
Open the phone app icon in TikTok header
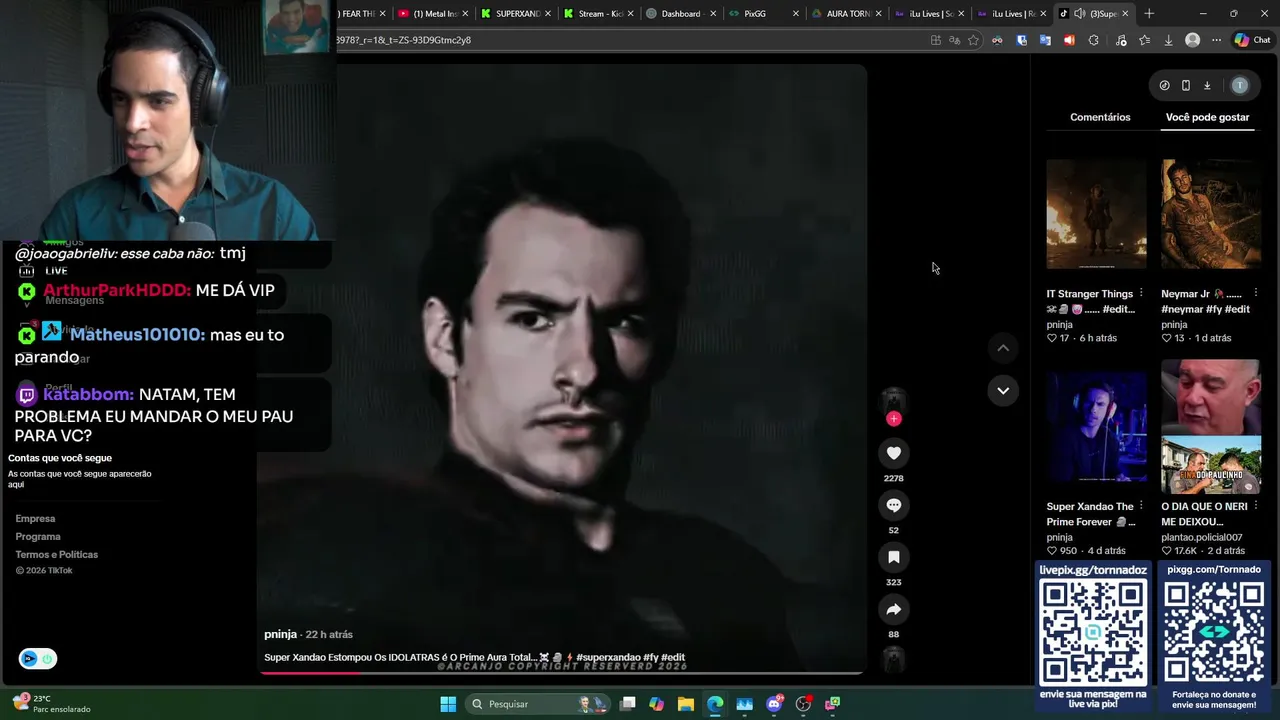pos(1186,86)
